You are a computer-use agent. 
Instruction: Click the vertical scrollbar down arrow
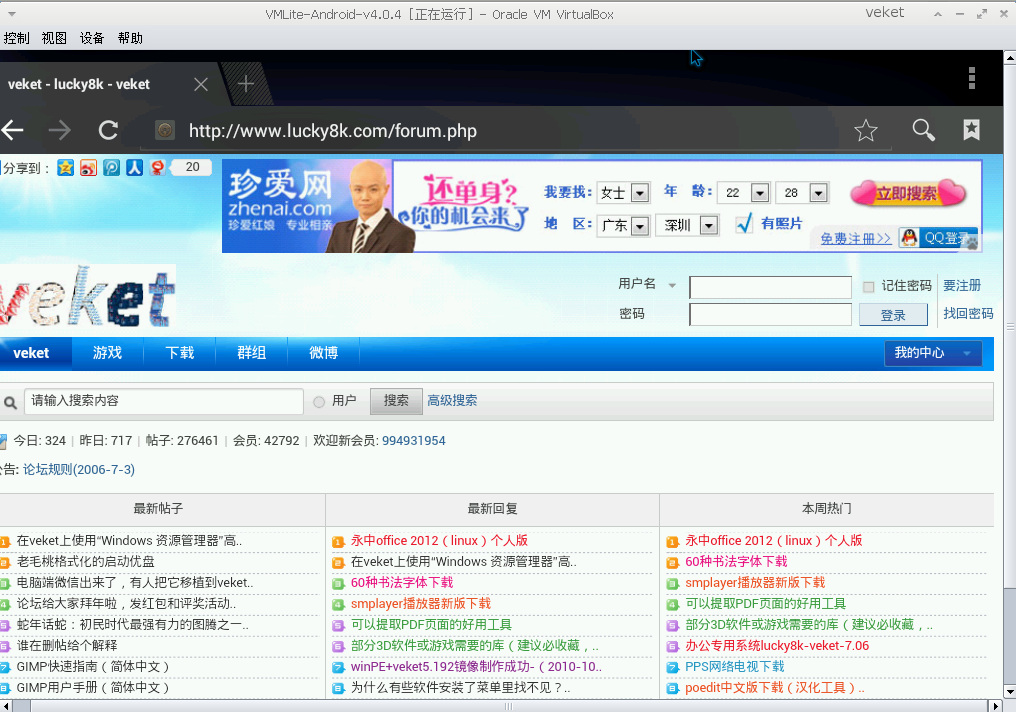pos(1010,691)
